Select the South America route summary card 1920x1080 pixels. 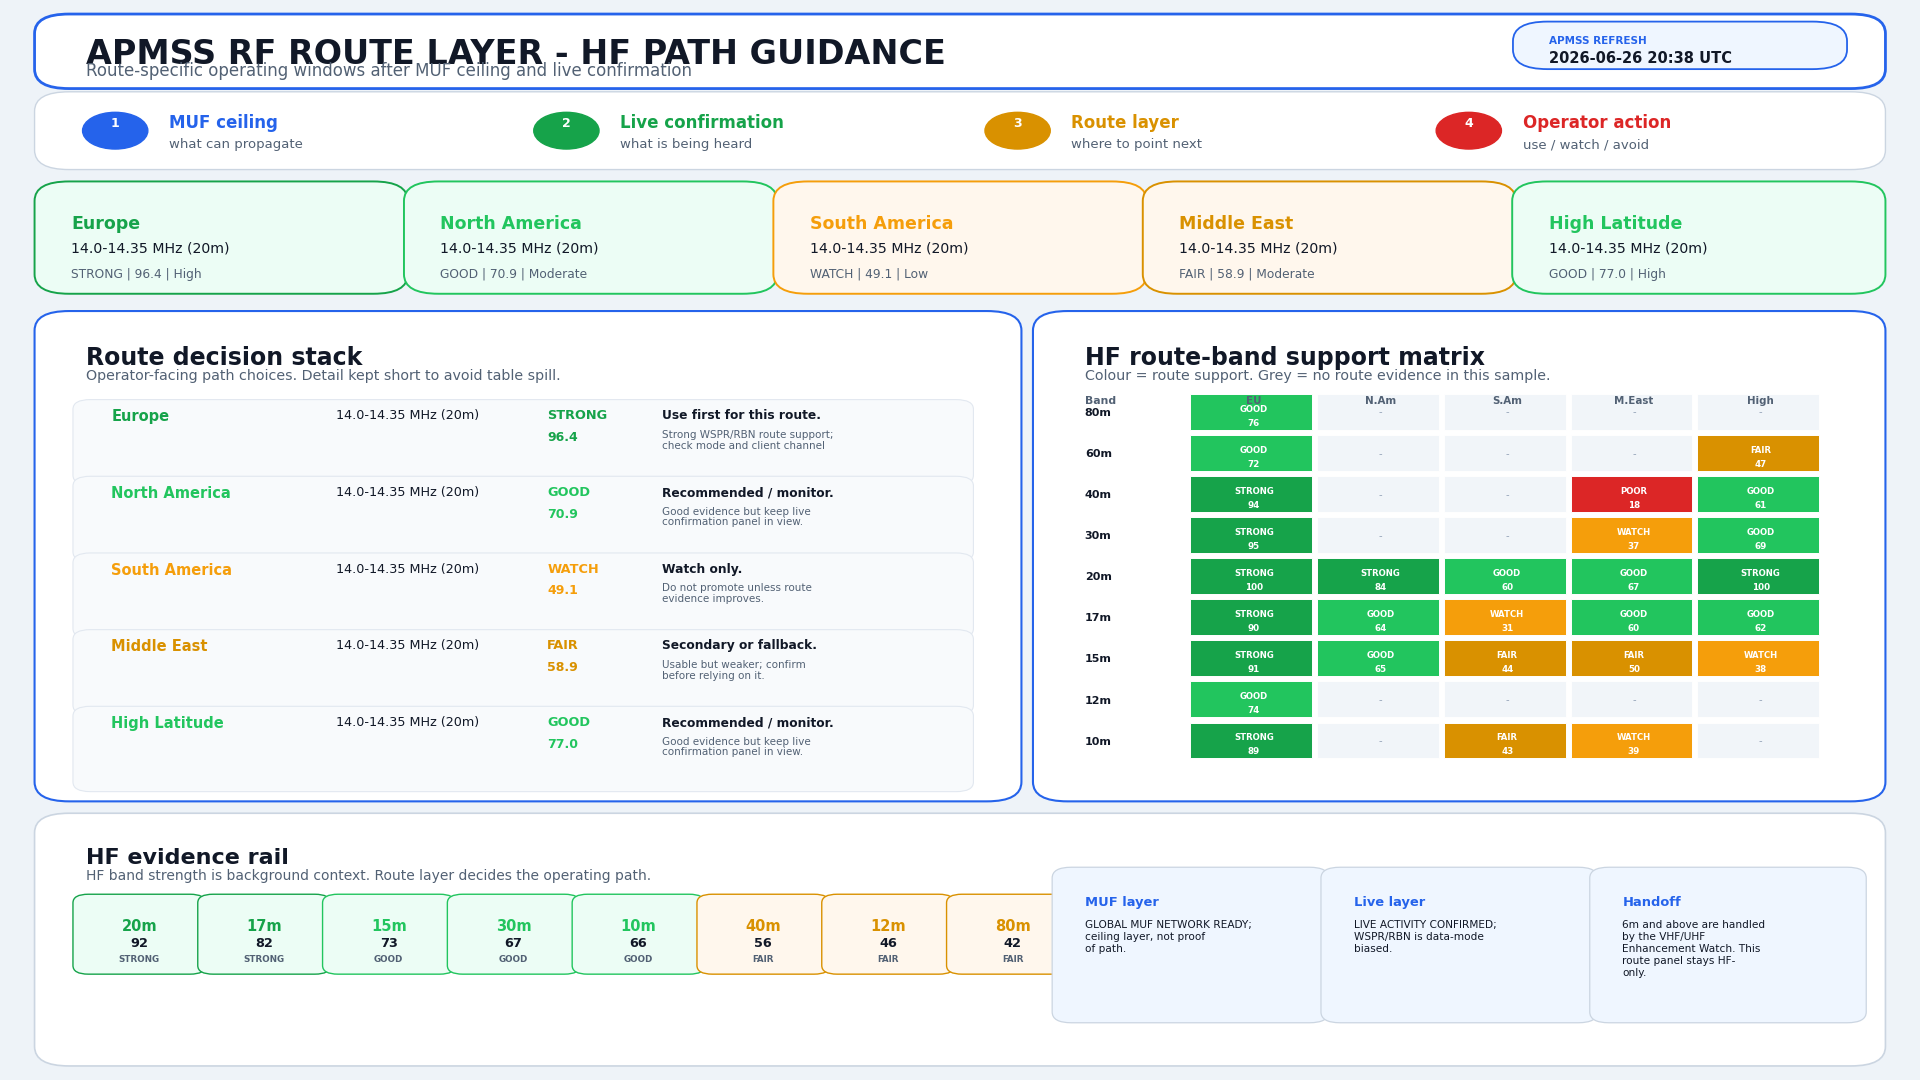pos(959,238)
